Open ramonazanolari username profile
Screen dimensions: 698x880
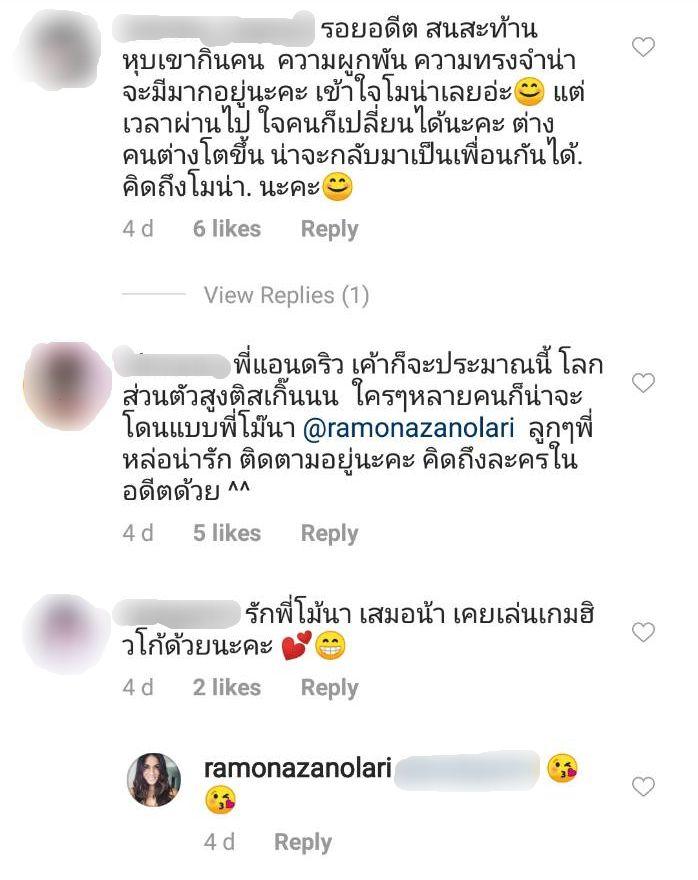point(297,768)
